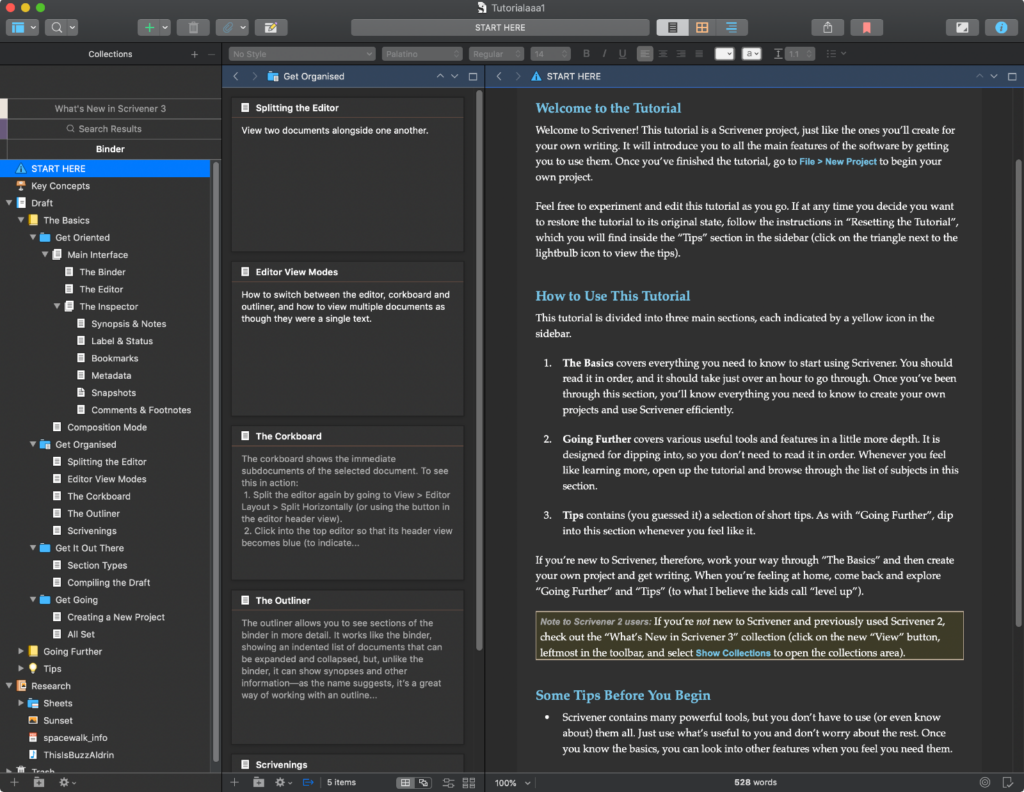Open the Palatino font dropdown
The width and height of the screenshot is (1024, 792).
(423, 54)
